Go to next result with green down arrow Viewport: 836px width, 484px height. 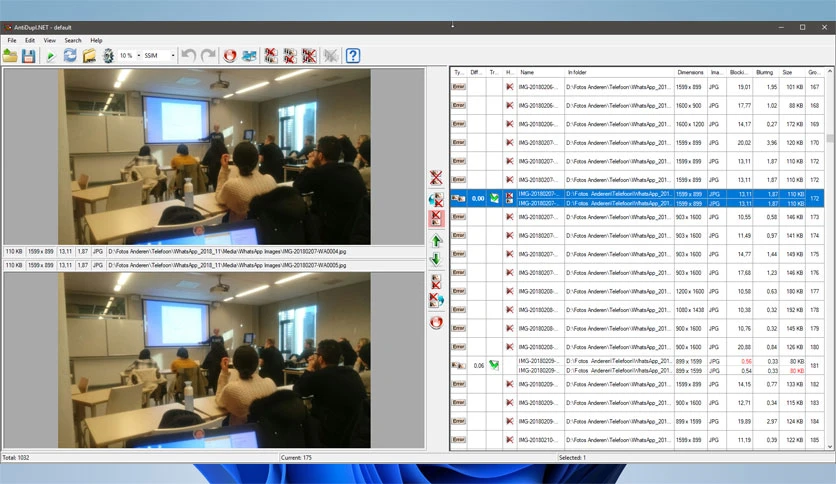click(x=436, y=260)
